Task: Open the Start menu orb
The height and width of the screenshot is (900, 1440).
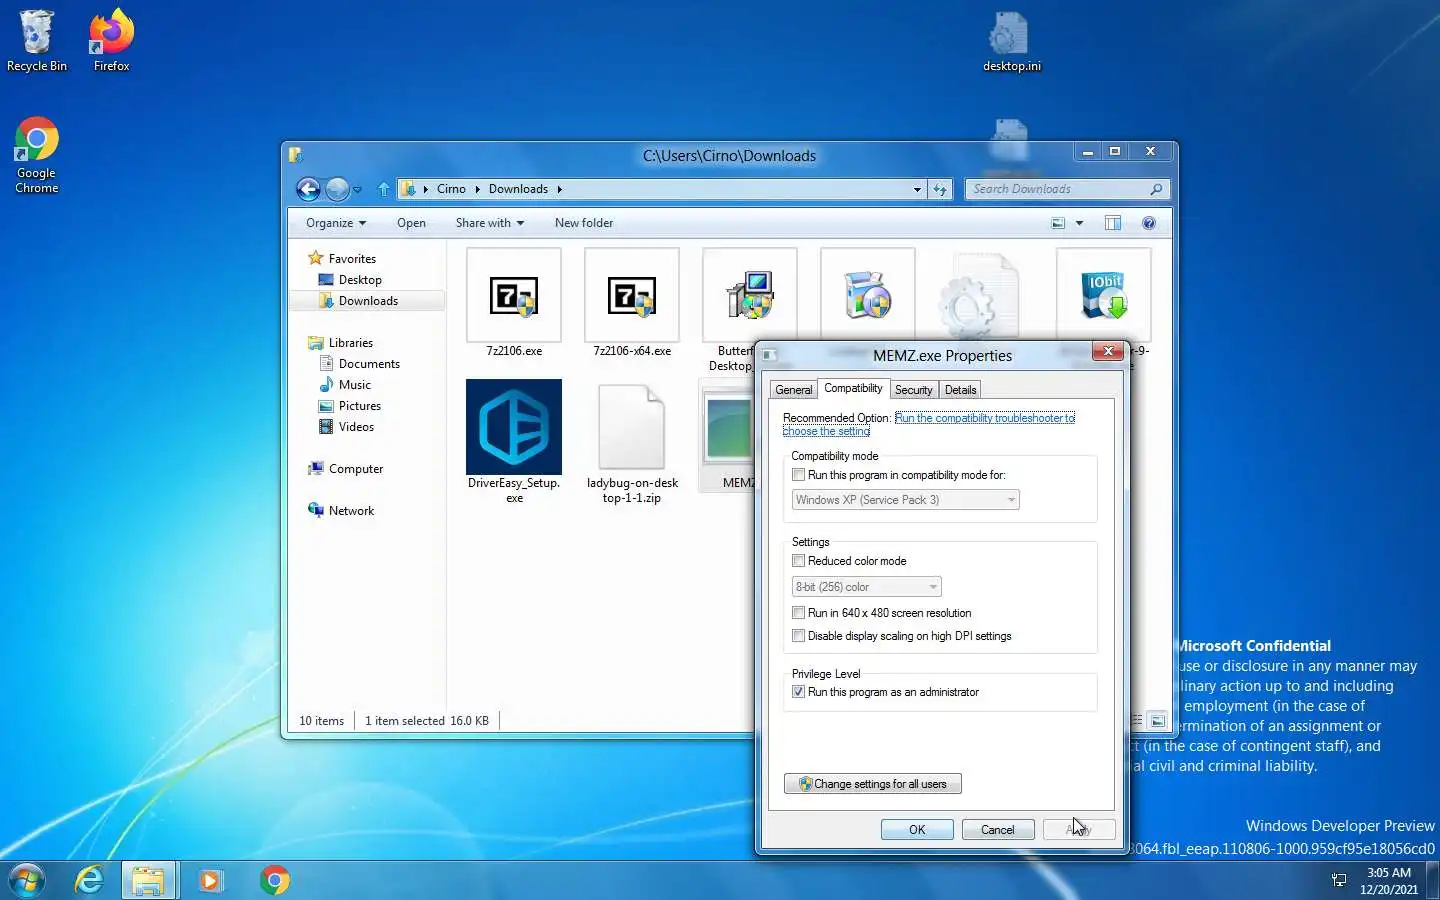Action: [x=27, y=880]
